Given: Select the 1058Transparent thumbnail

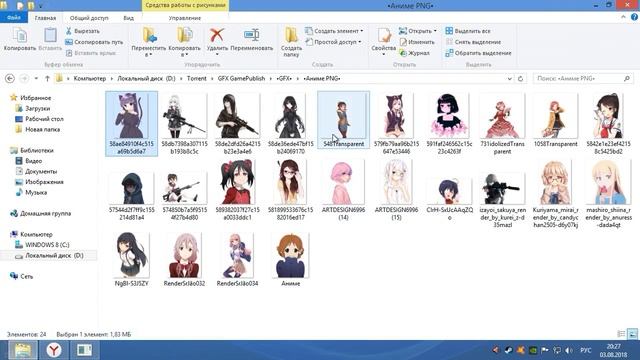Looking at the screenshot, I should tap(555, 116).
